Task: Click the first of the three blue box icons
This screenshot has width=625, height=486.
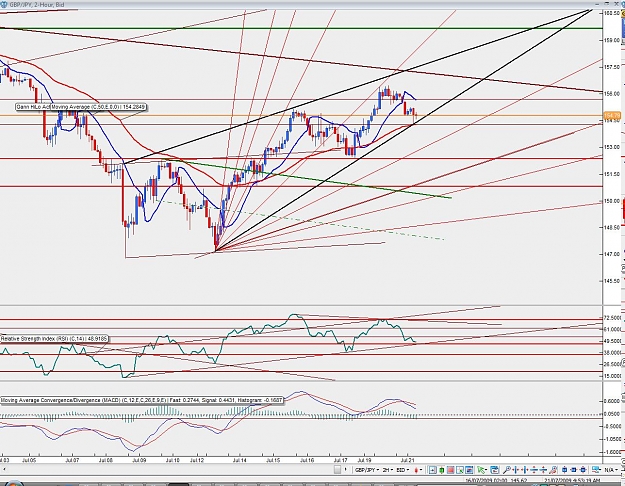Action: coord(564,470)
